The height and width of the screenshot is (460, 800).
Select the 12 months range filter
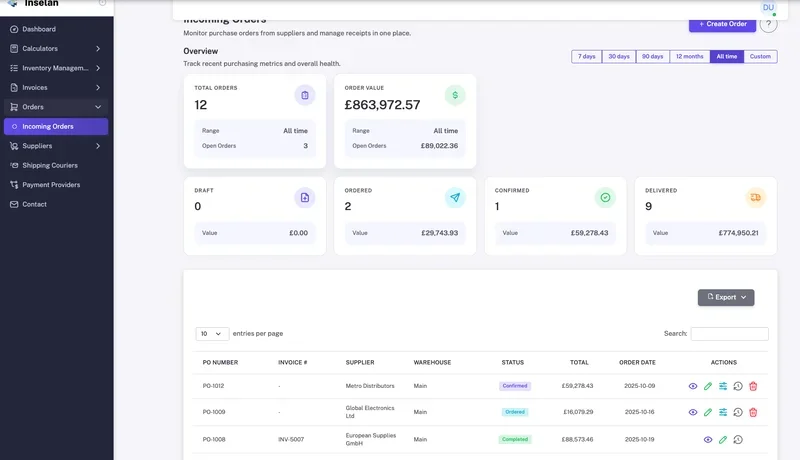pyautogui.click(x=690, y=57)
